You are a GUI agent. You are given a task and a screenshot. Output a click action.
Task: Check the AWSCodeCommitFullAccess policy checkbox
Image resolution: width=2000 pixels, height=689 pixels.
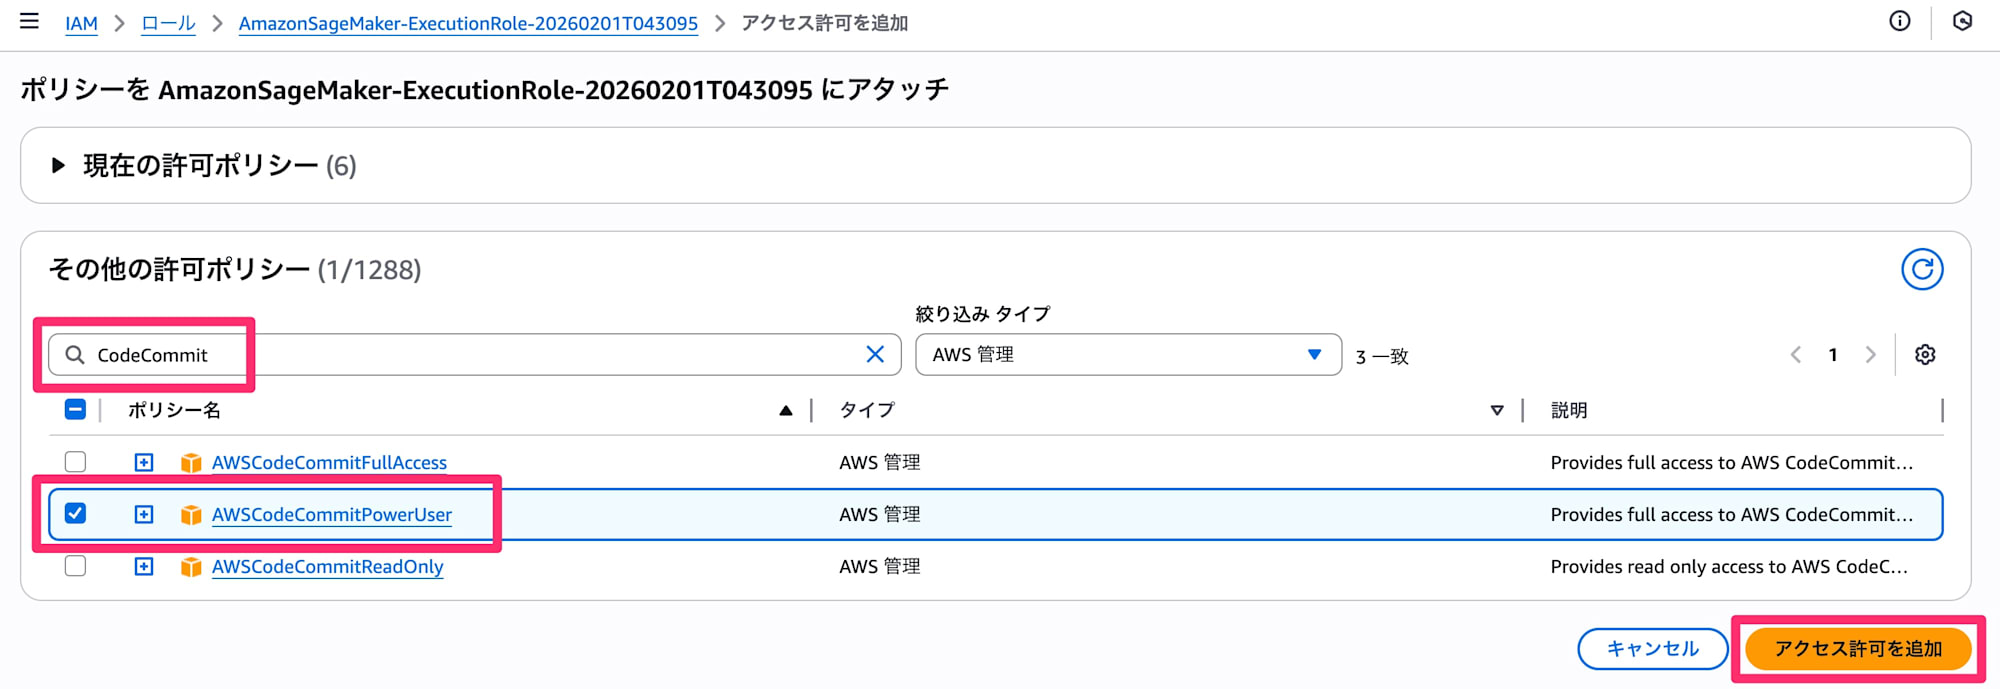75,462
